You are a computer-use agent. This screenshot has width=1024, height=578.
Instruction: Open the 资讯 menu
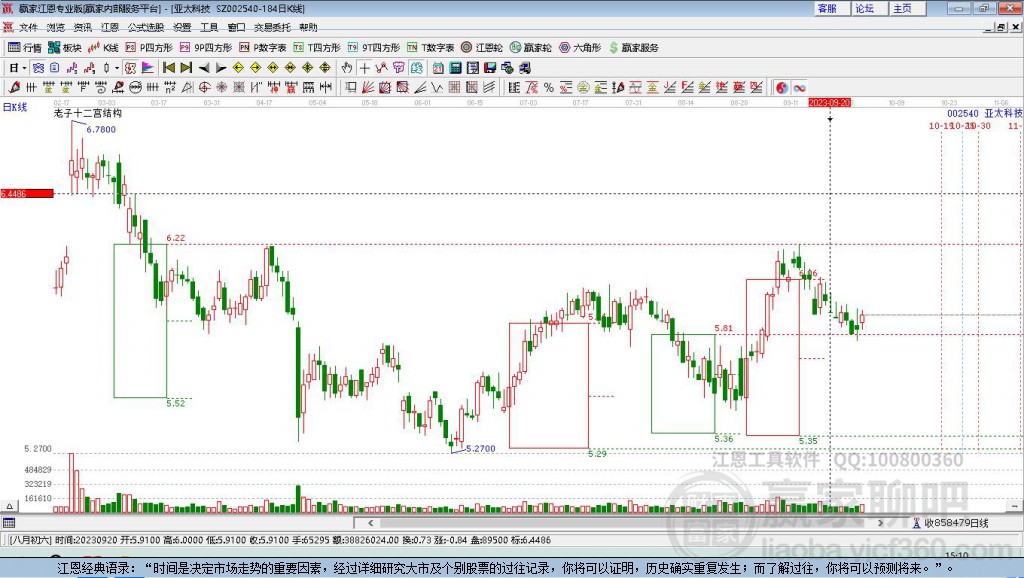83,27
